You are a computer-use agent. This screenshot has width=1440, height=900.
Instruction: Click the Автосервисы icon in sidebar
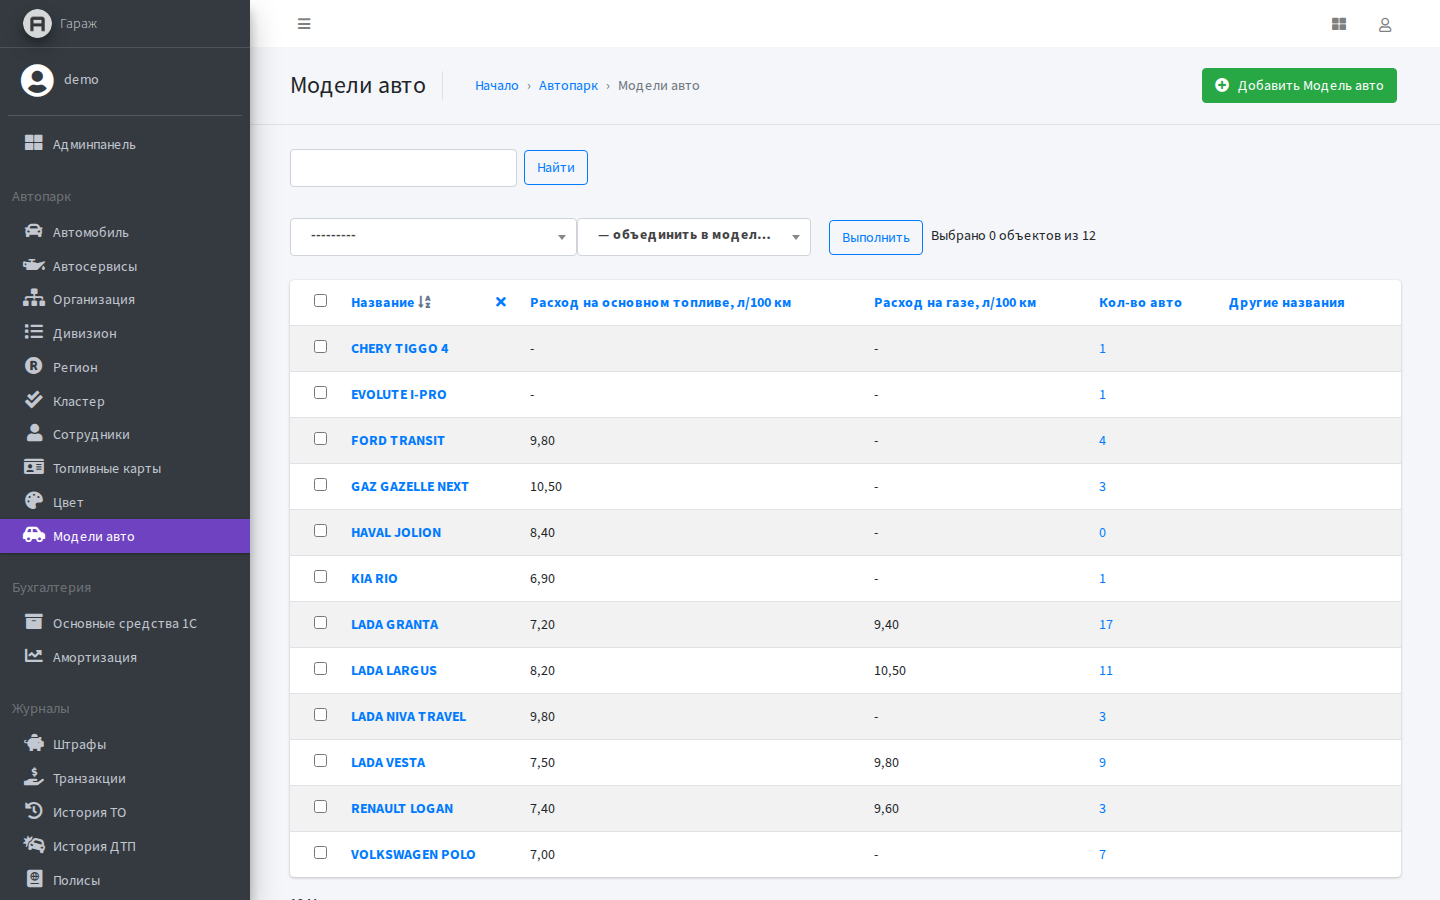tap(34, 265)
